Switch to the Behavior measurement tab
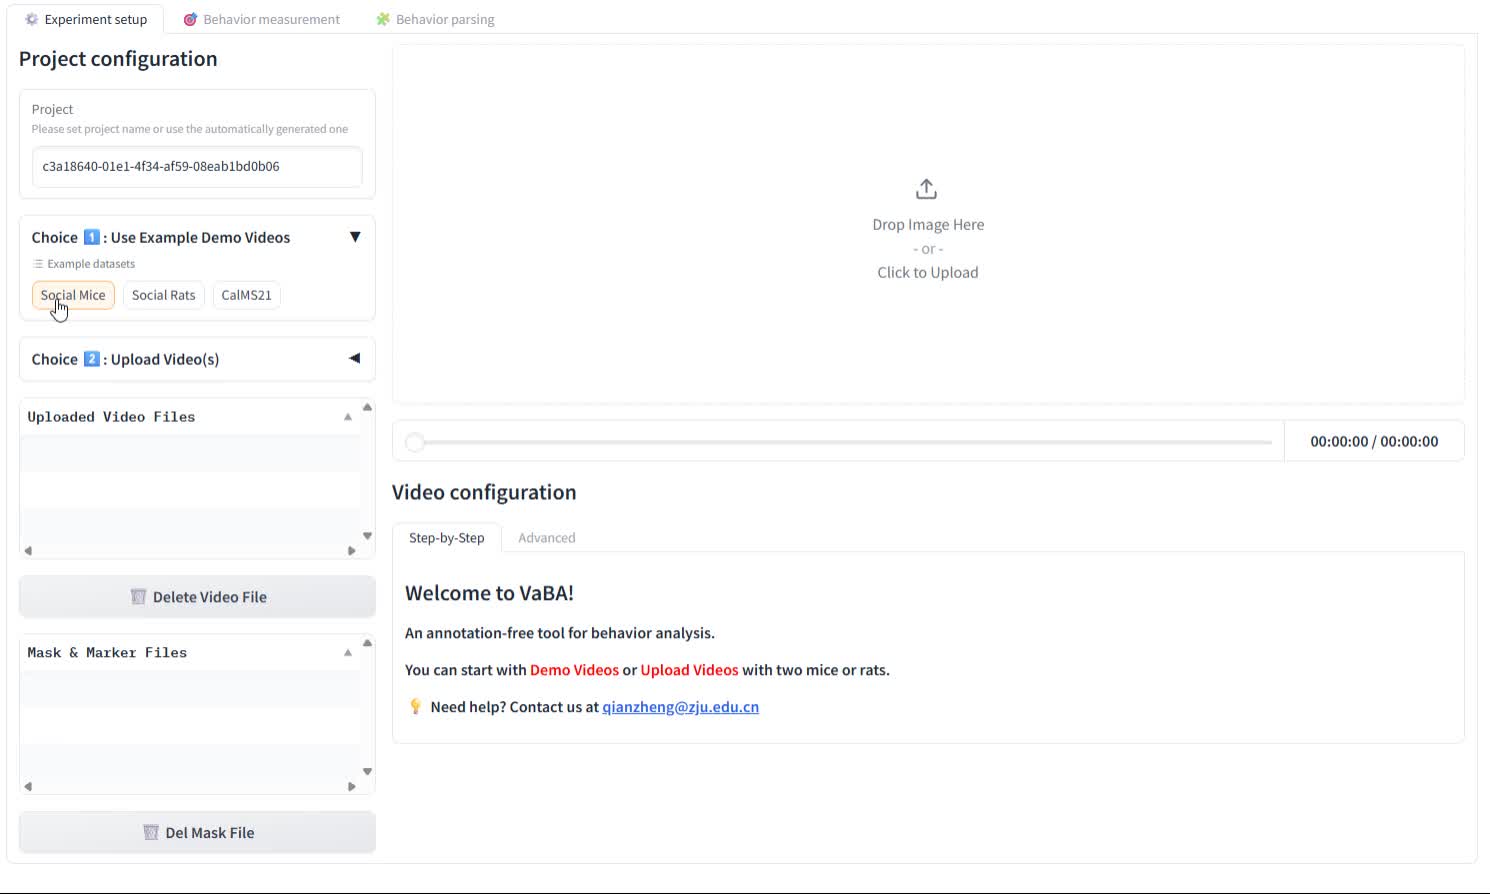Image resolution: width=1490 pixels, height=894 pixels. 261,19
